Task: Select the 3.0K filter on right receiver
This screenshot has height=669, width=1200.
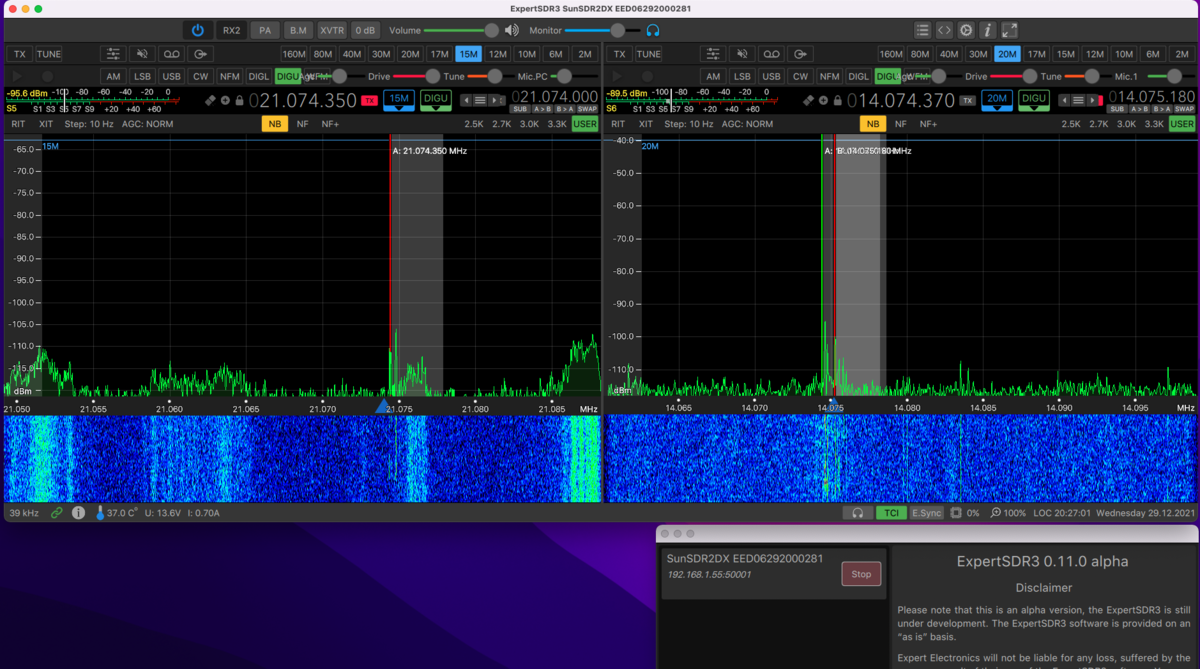Action: pos(1127,124)
